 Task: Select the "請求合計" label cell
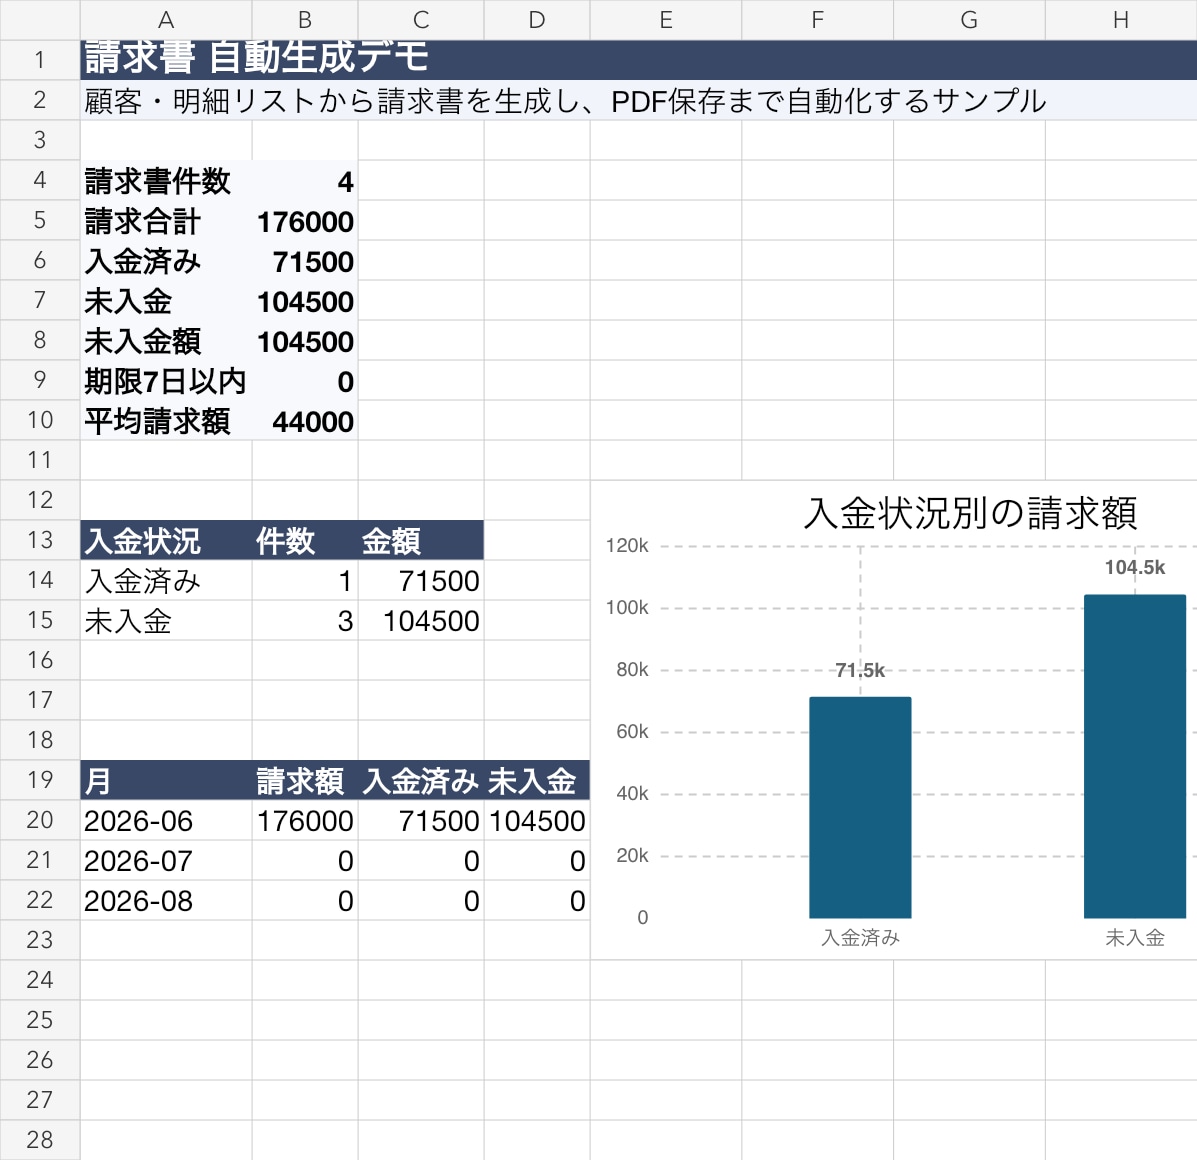click(x=166, y=220)
